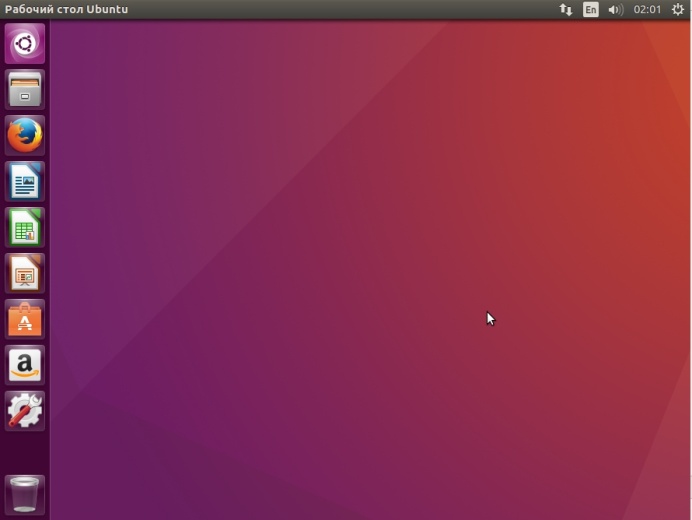Open System Settings from the launcher
692x520 pixels.
(x=25, y=411)
